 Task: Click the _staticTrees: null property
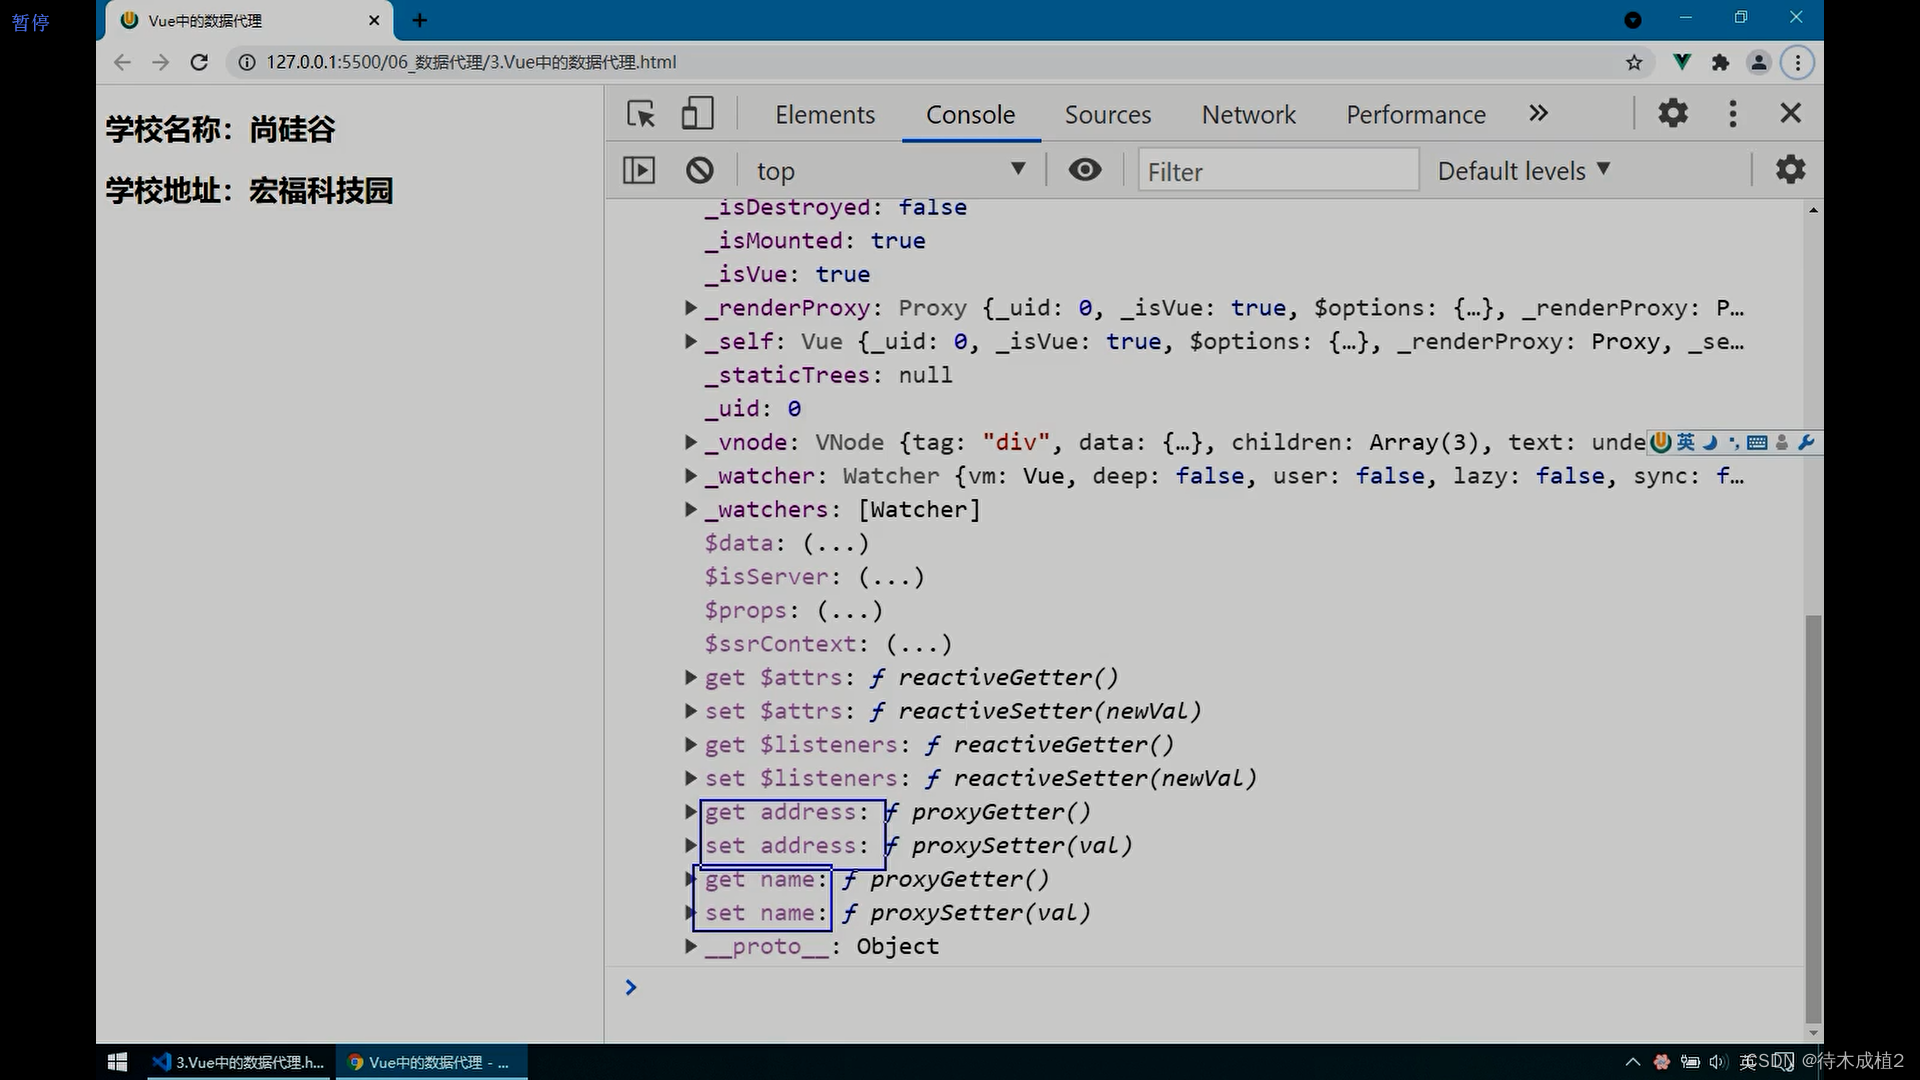[828, 375]
